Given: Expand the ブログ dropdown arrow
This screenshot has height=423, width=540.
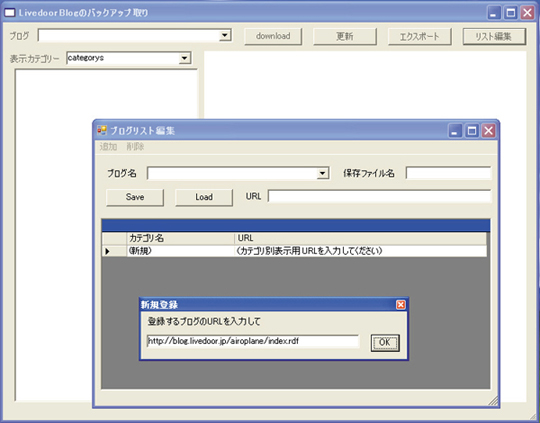Looking at the screenshot, I should click(x=225, y=35).
